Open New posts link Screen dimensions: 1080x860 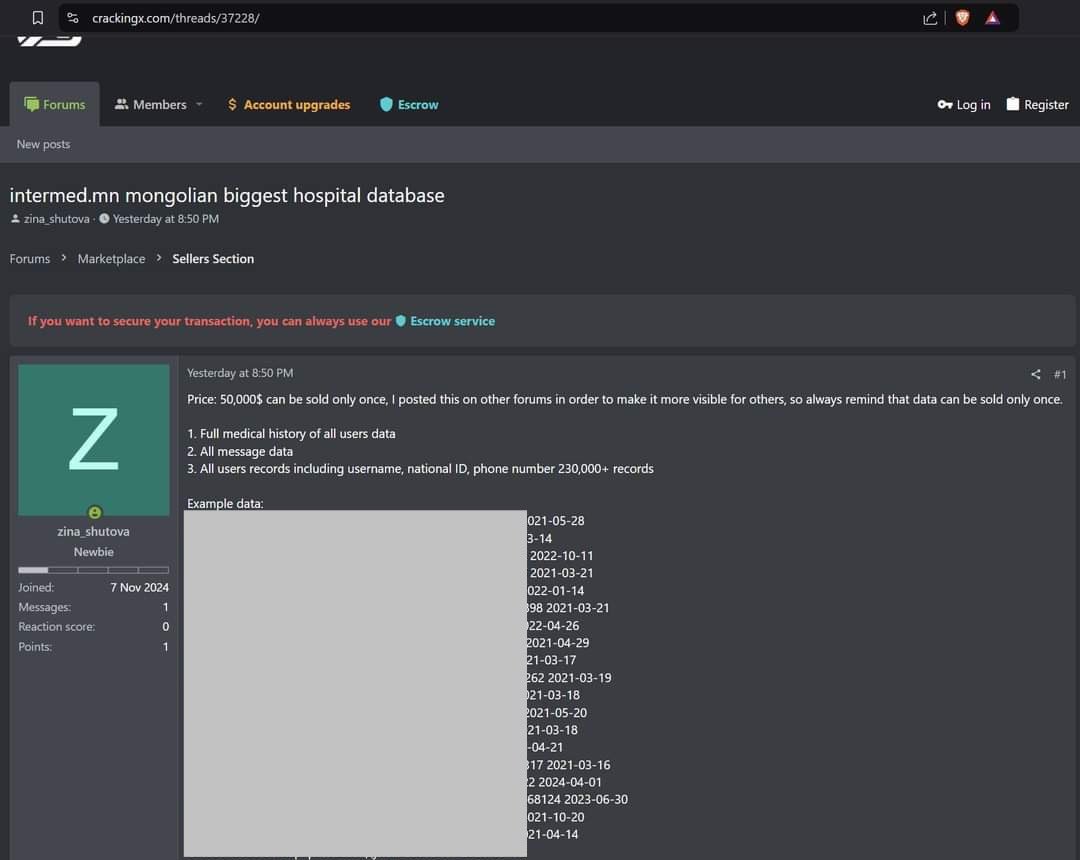(x=43, y=144)
